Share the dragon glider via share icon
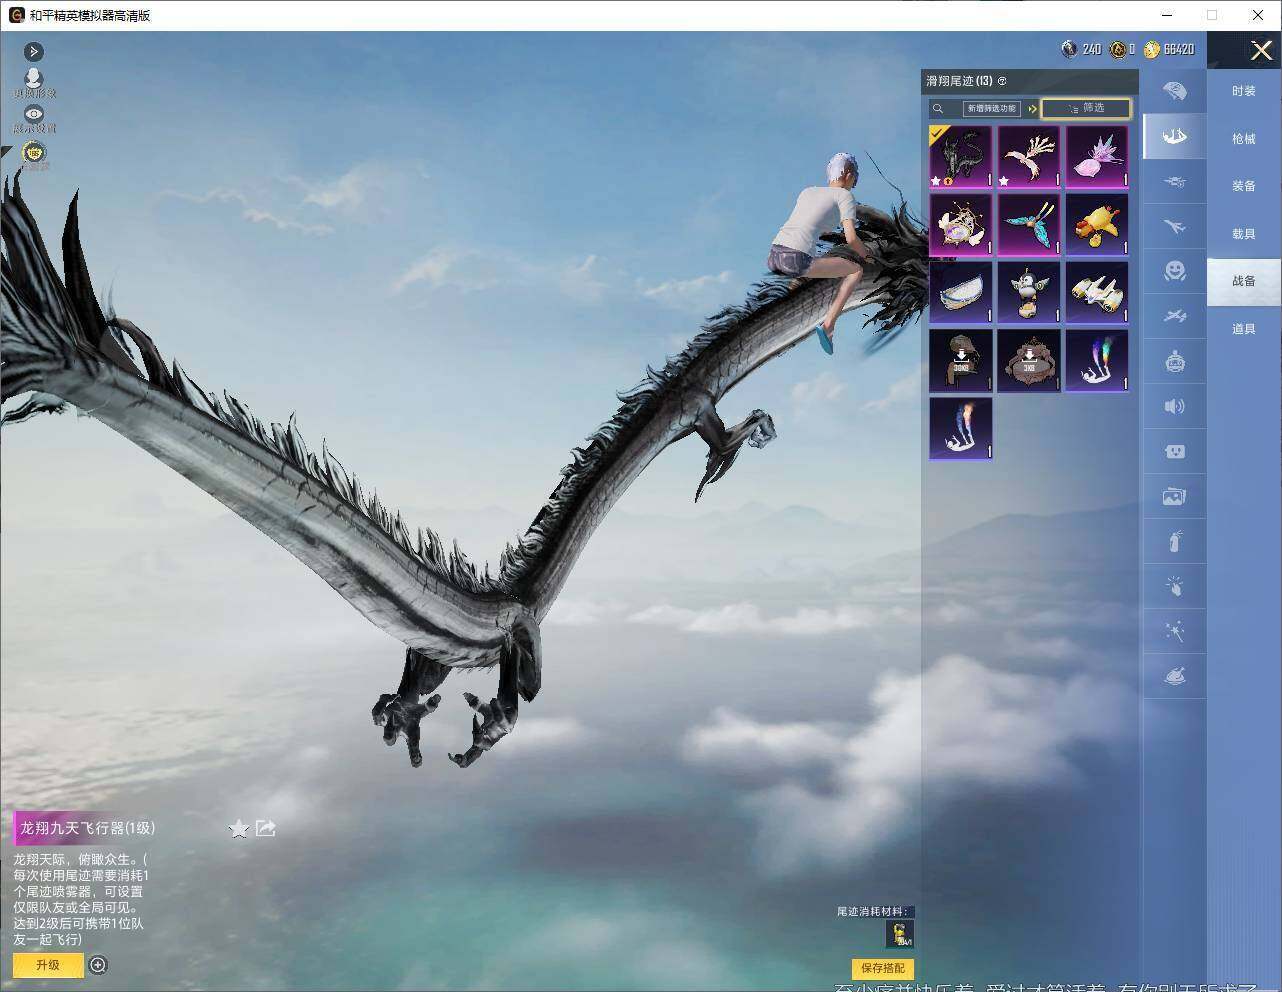 tap(266, 828)
